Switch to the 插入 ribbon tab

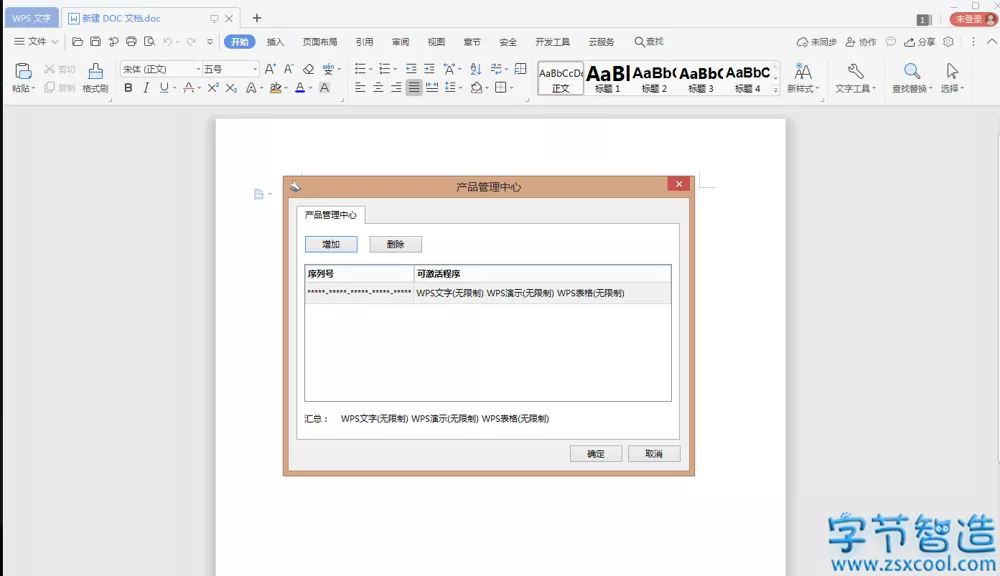pos(275,42)
